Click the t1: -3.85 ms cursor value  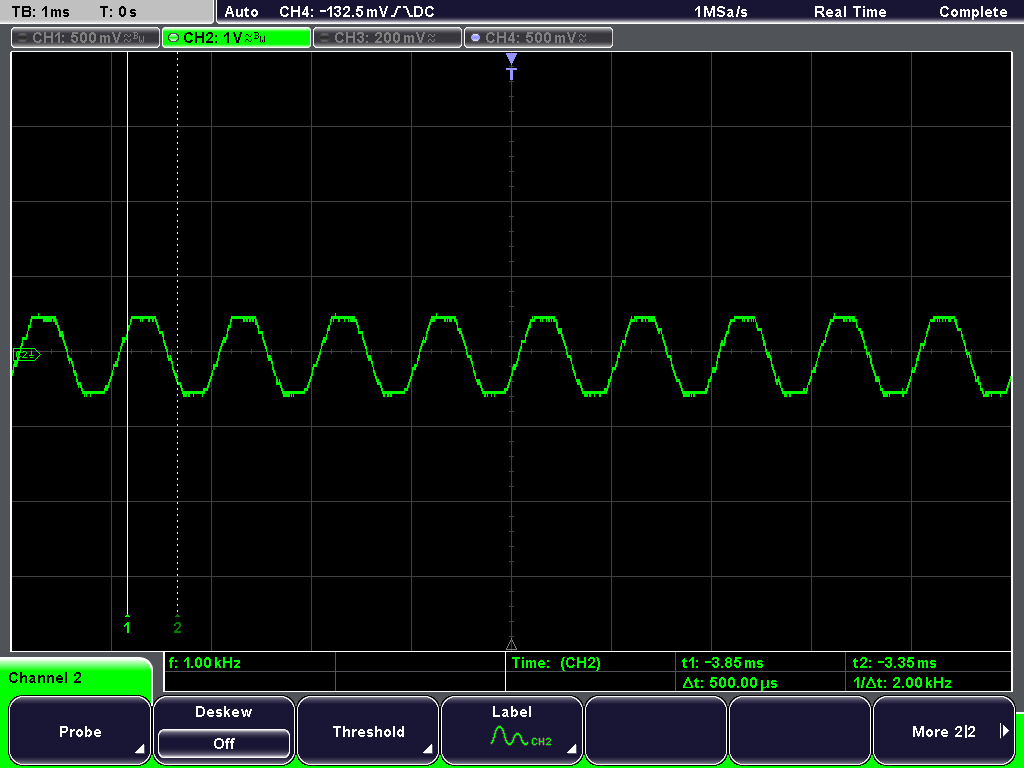(722, 662)
